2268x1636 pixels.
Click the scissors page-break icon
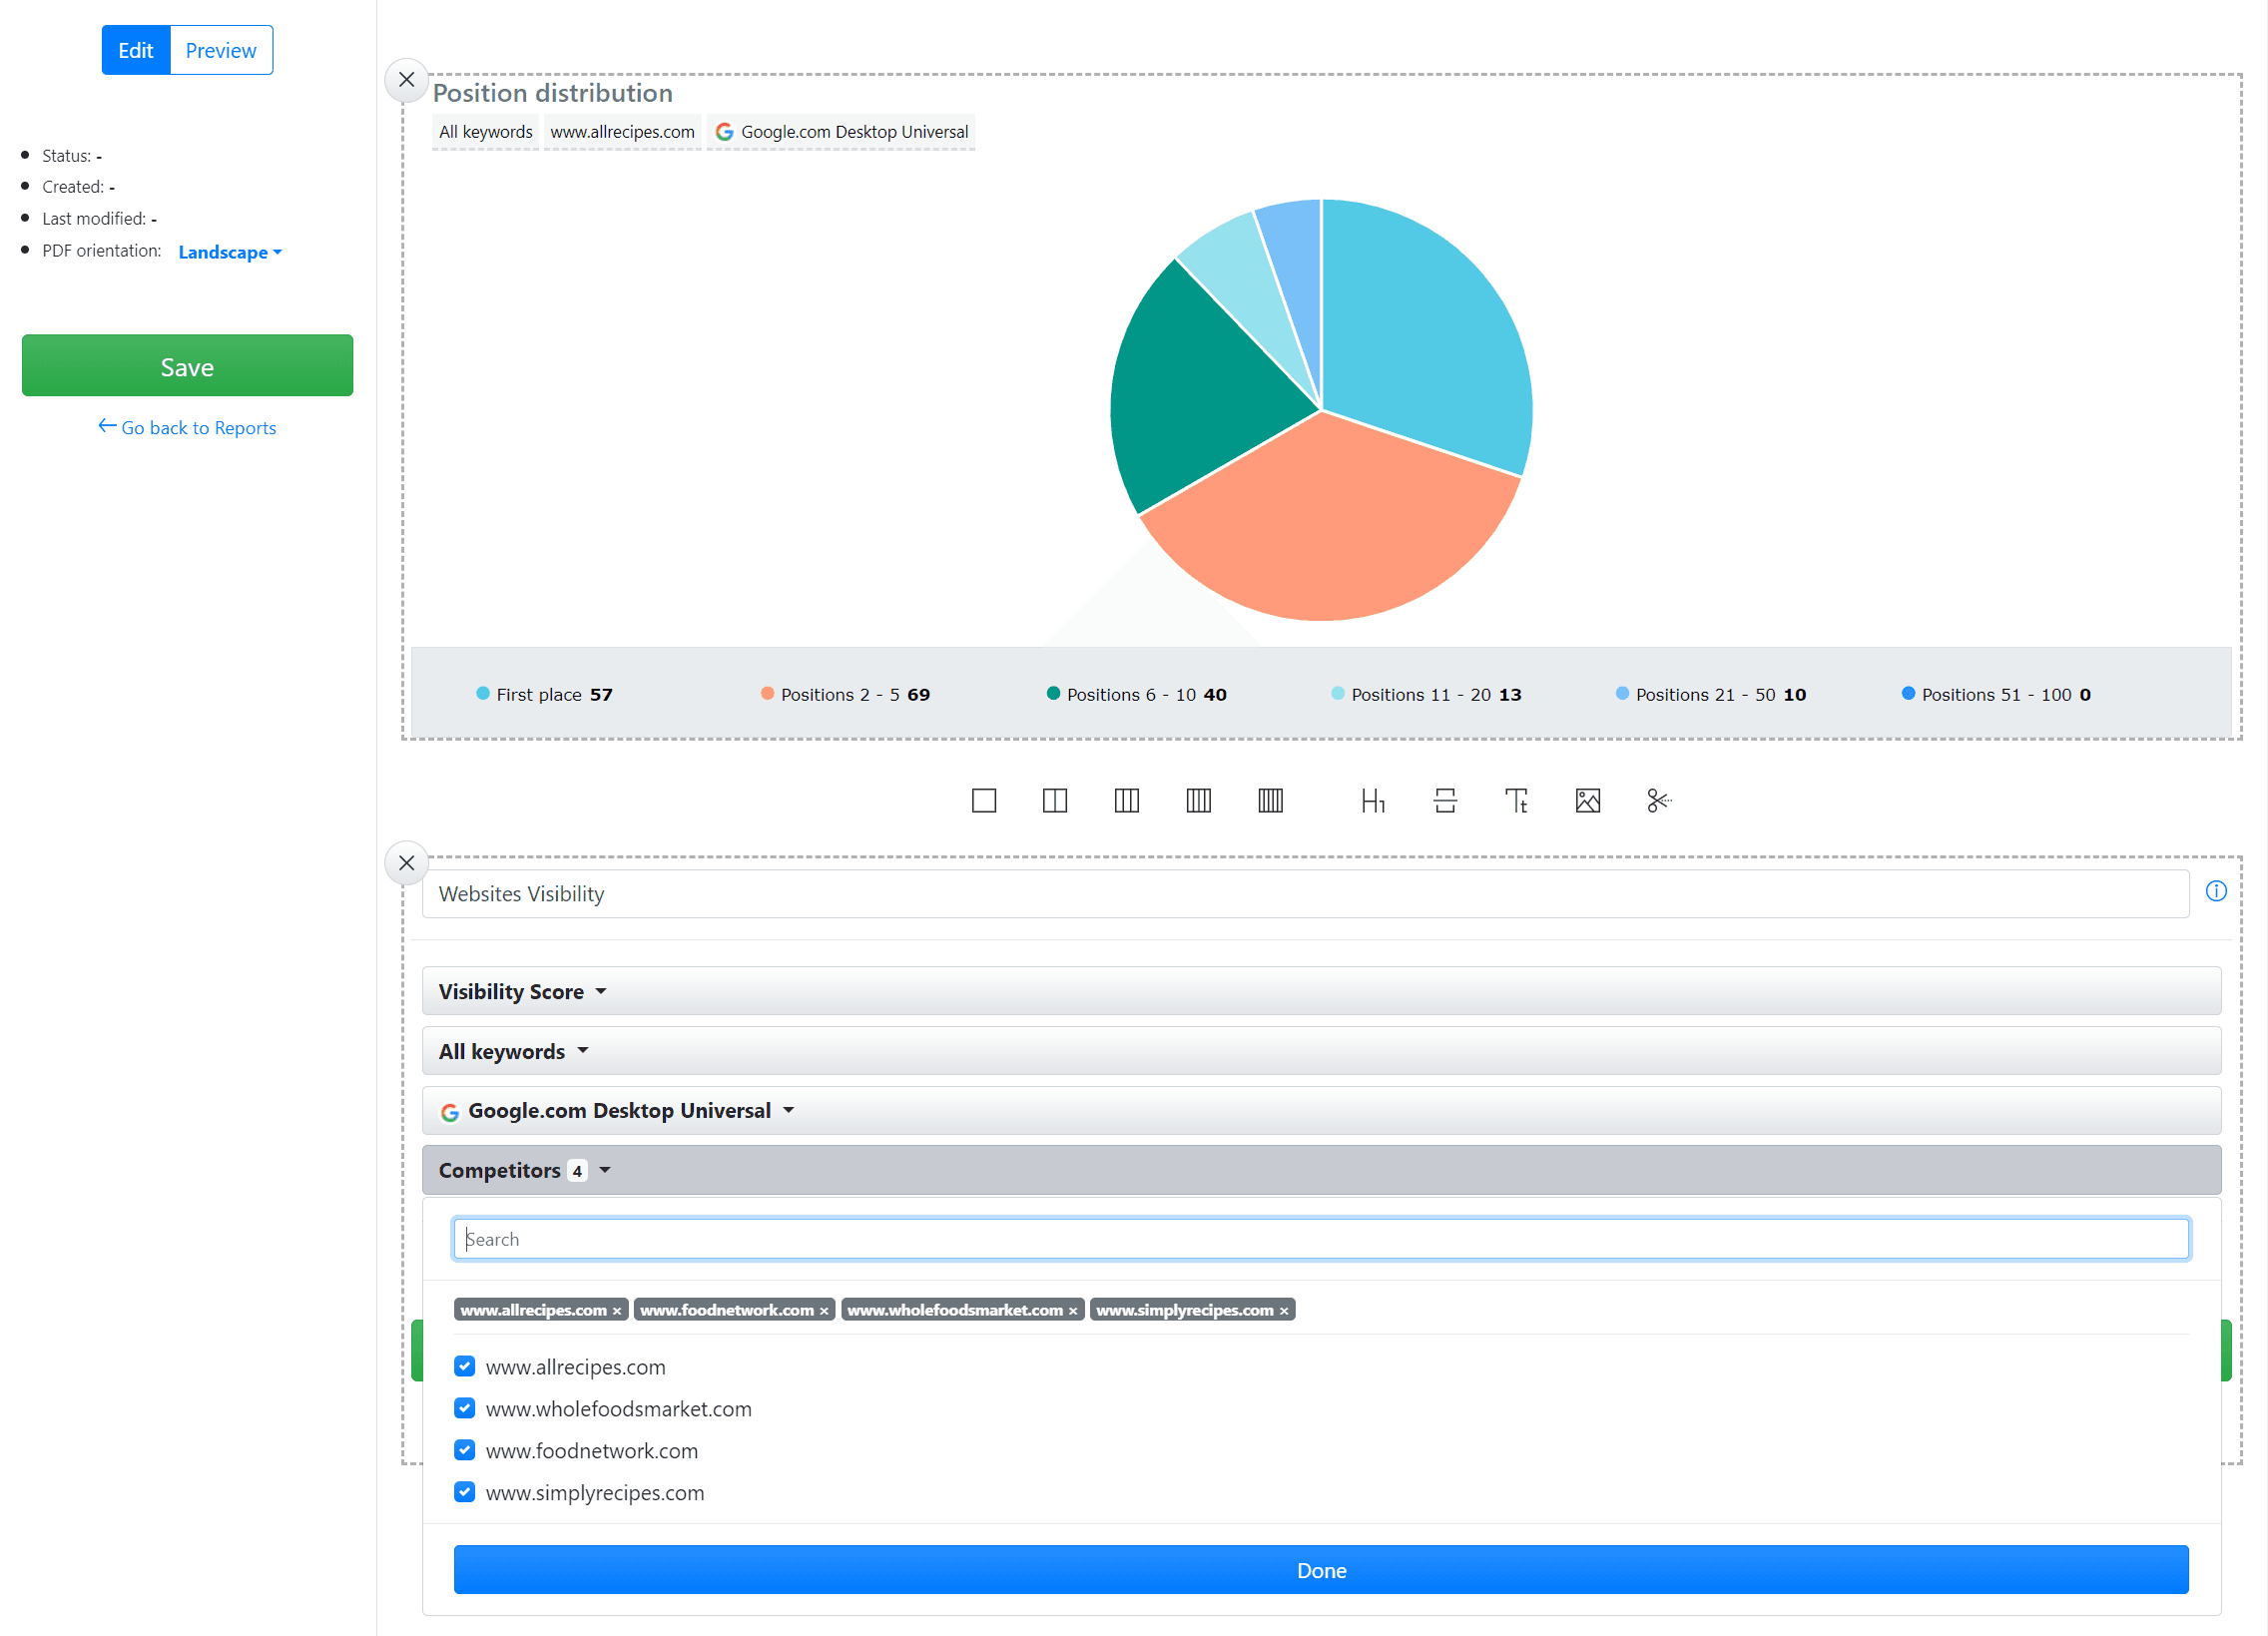point(1659,801)
